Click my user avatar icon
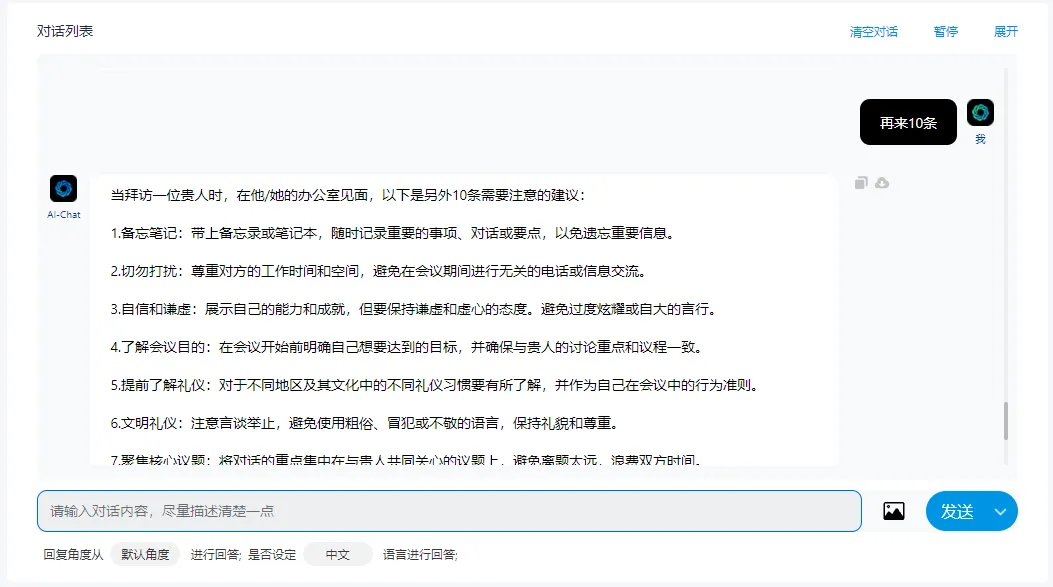 pos(980,112)
